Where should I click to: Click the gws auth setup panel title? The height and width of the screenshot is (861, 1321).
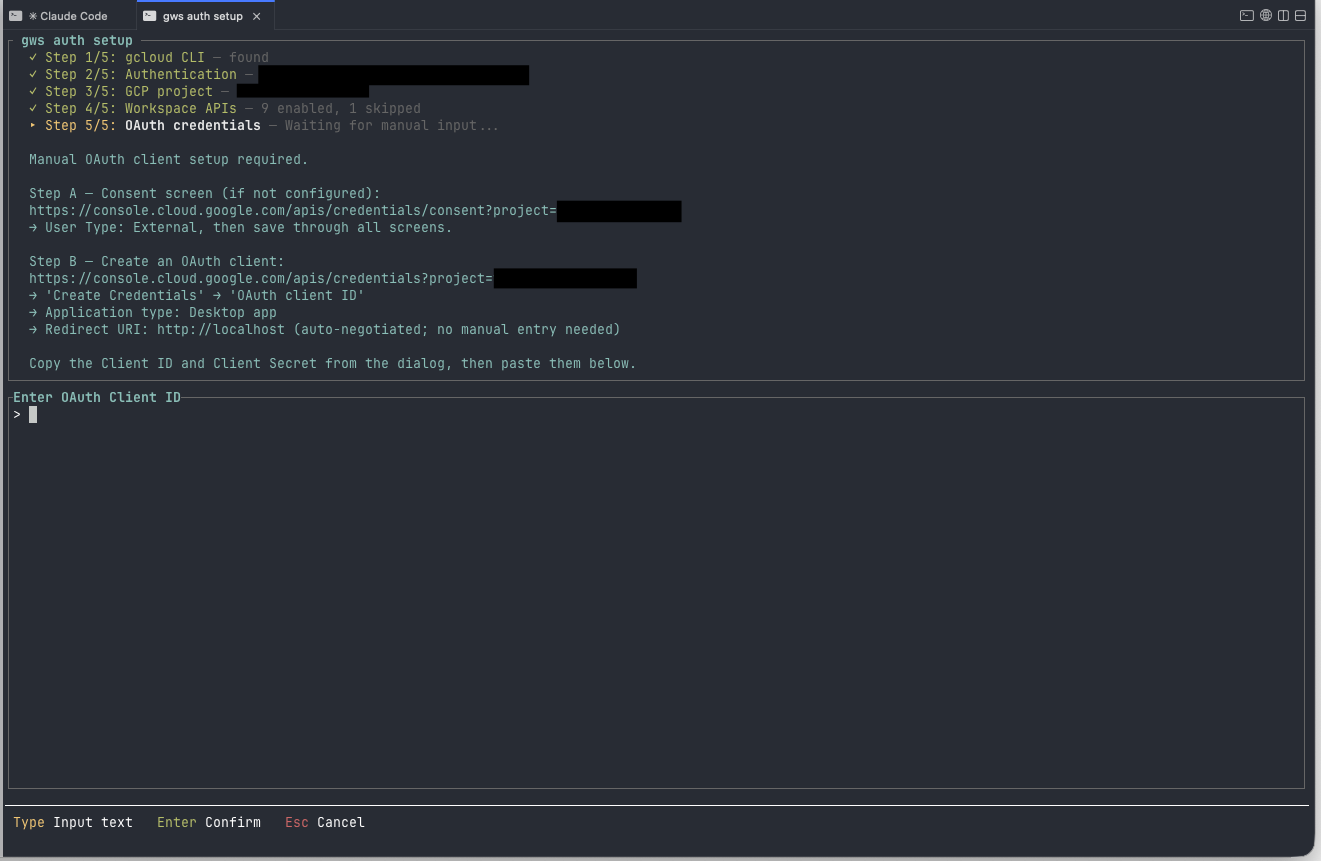pos(75,40)
